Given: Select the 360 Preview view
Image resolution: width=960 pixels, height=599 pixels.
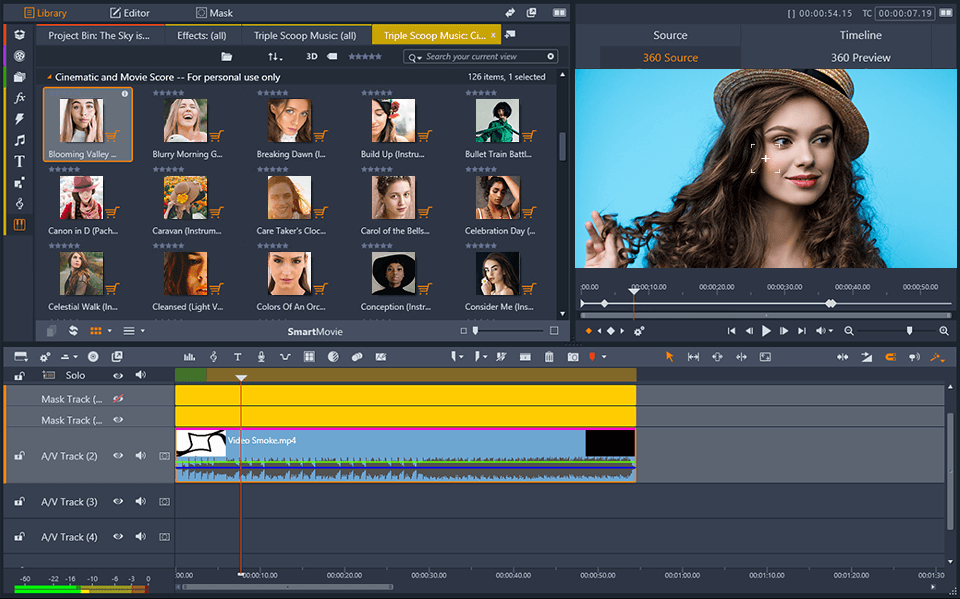Looking at the screenshot, I should tap(860, 57).
